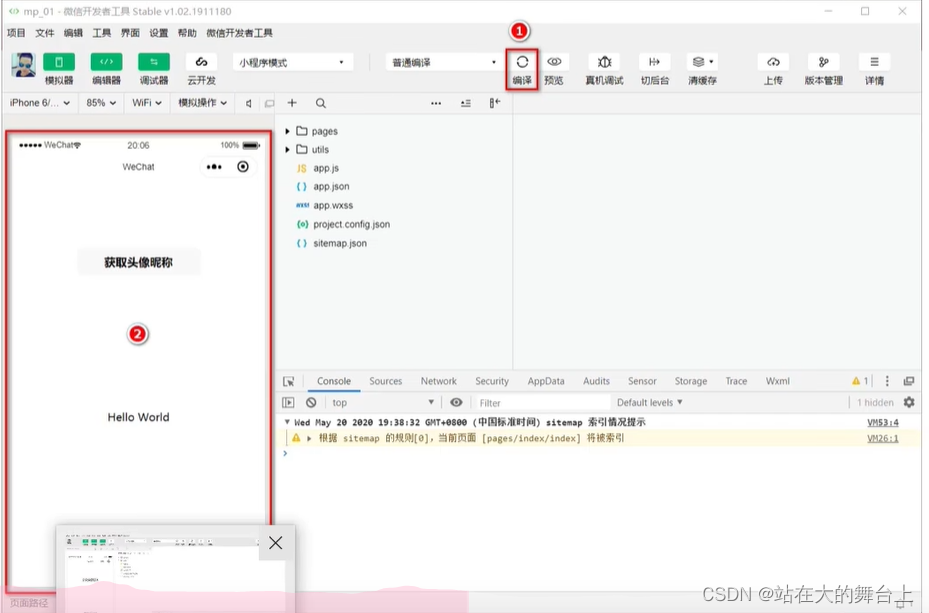Image resolution: width=929 pixels, height=613 pixels.
Task: Click the simulator capsule close circle
Action: coord(243,167)
